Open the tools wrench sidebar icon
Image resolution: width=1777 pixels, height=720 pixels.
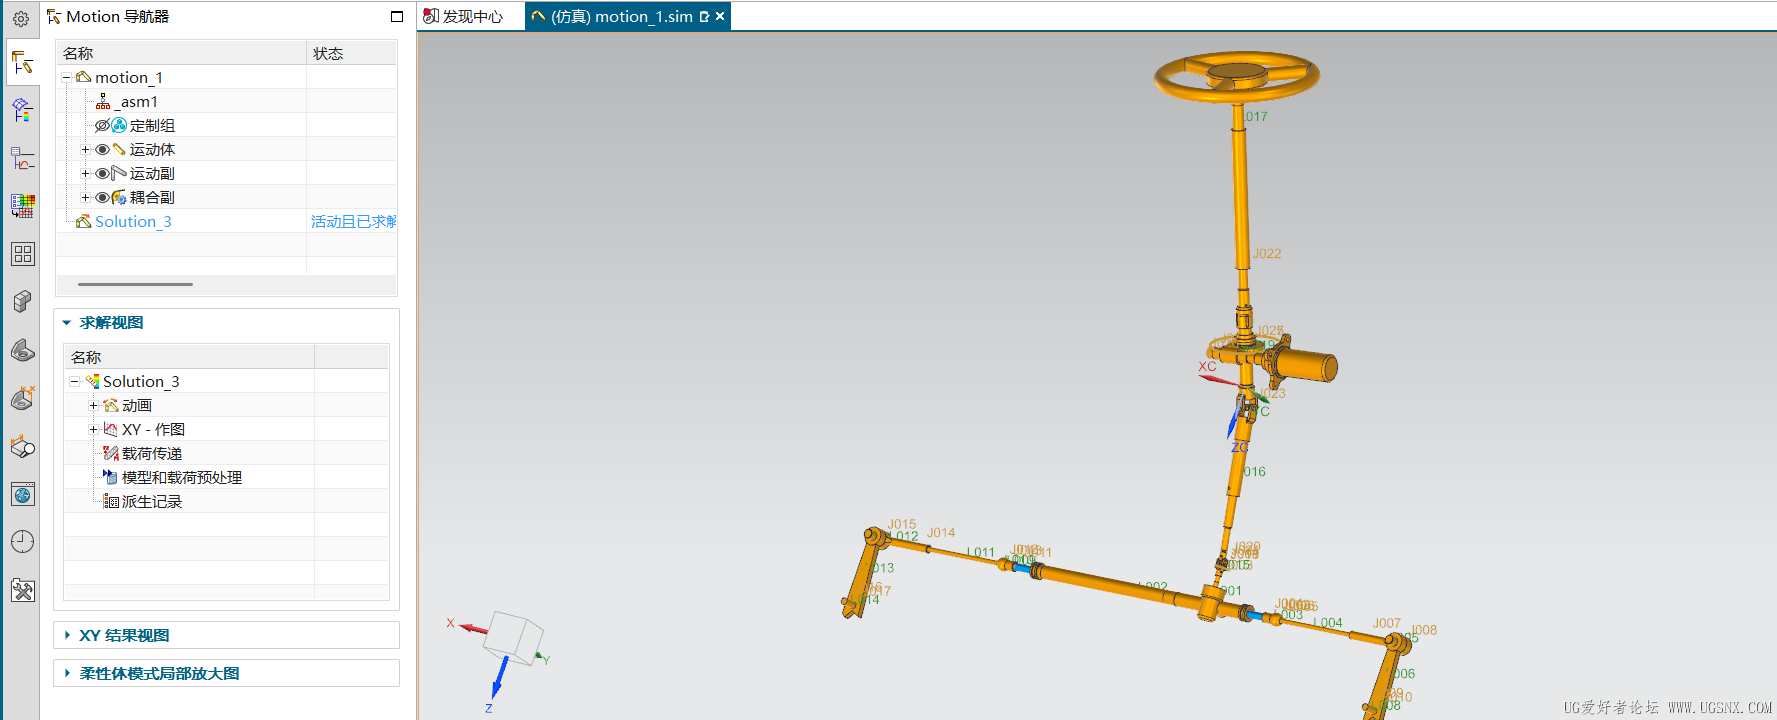[22, 590]
